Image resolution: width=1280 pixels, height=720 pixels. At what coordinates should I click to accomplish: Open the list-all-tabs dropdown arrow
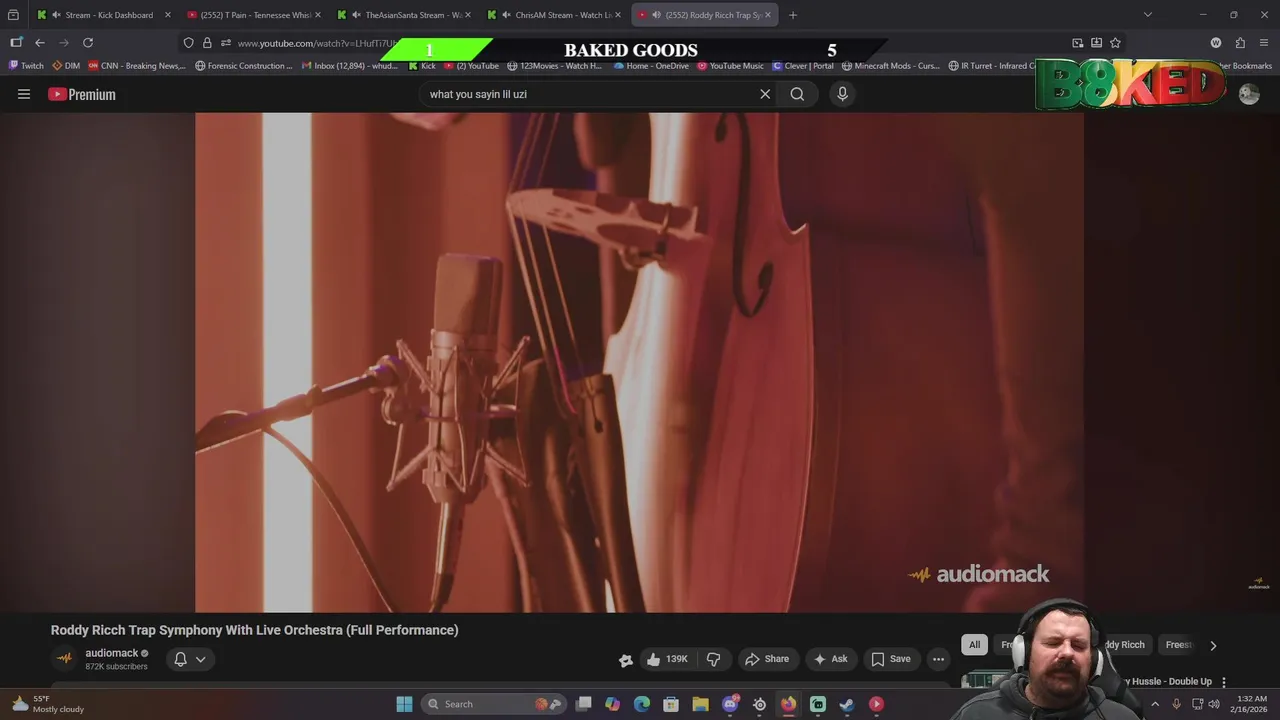point(1147,15)
